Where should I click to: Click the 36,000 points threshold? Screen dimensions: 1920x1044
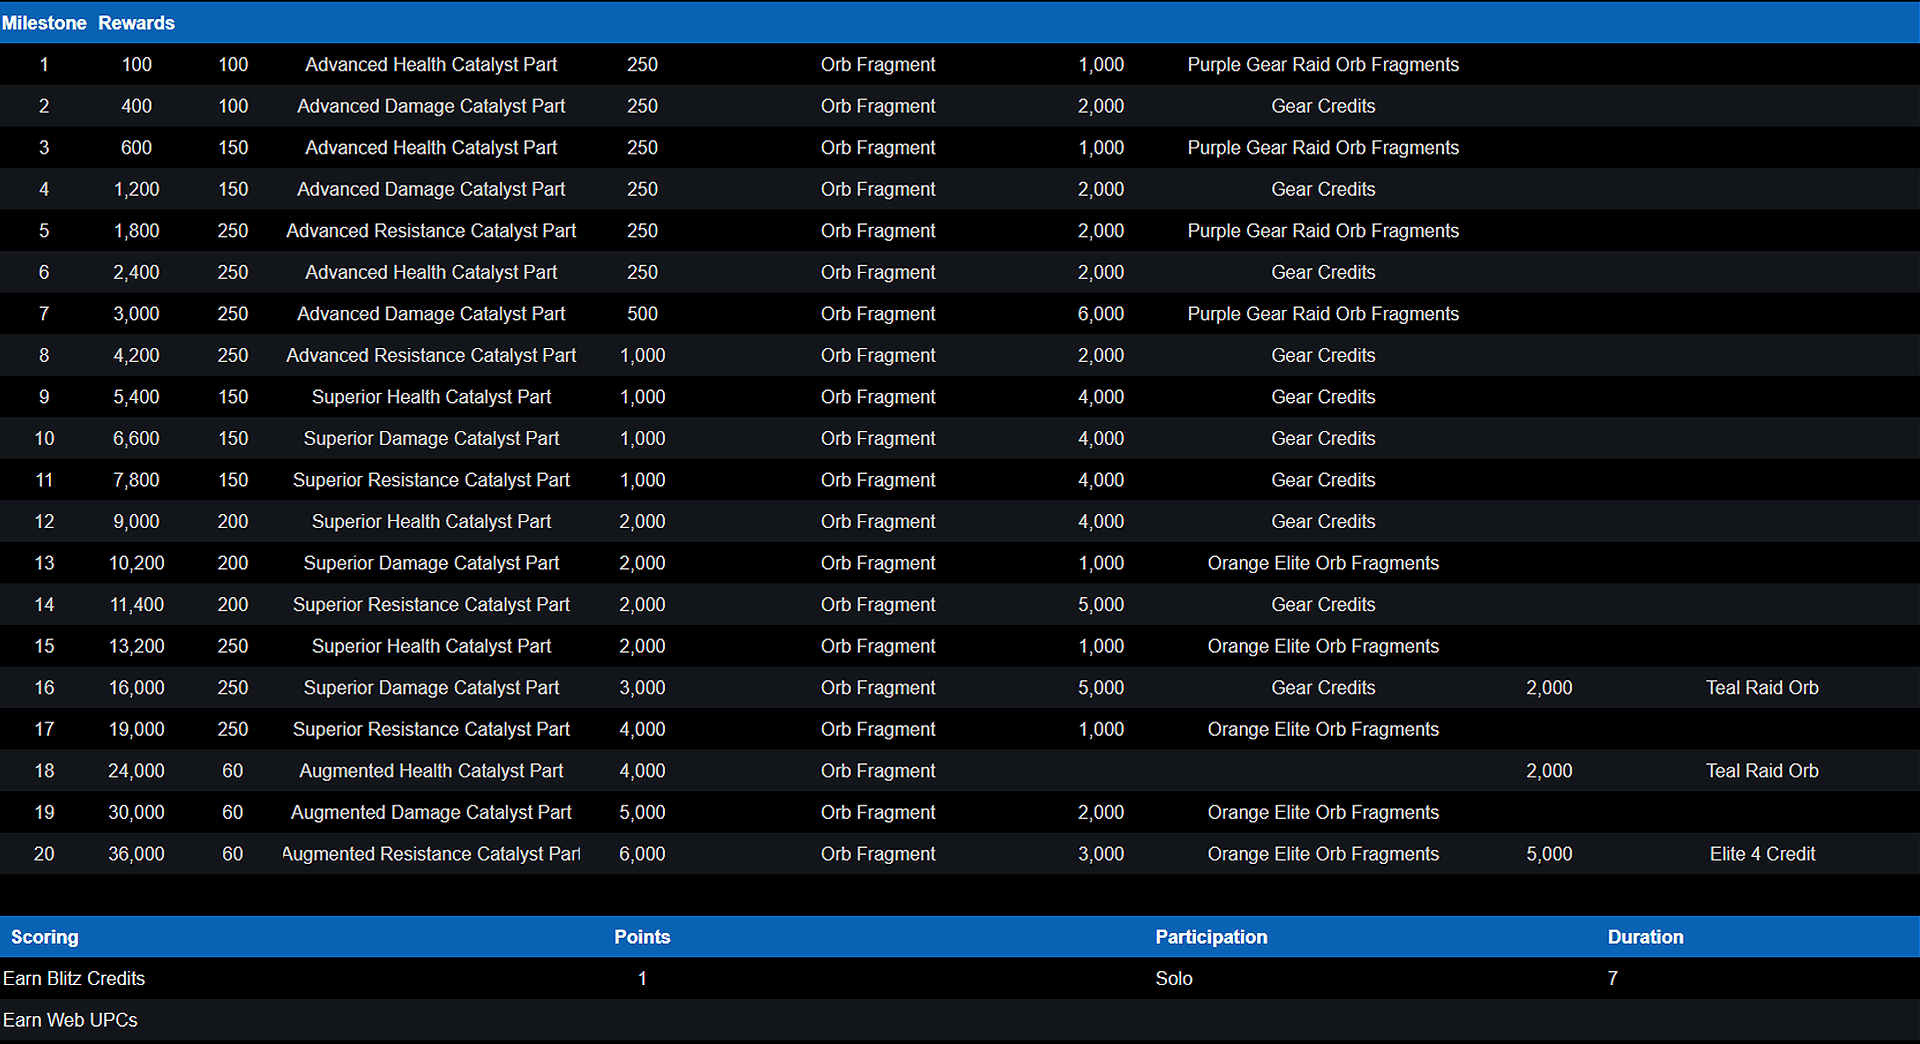coord(136,854)
